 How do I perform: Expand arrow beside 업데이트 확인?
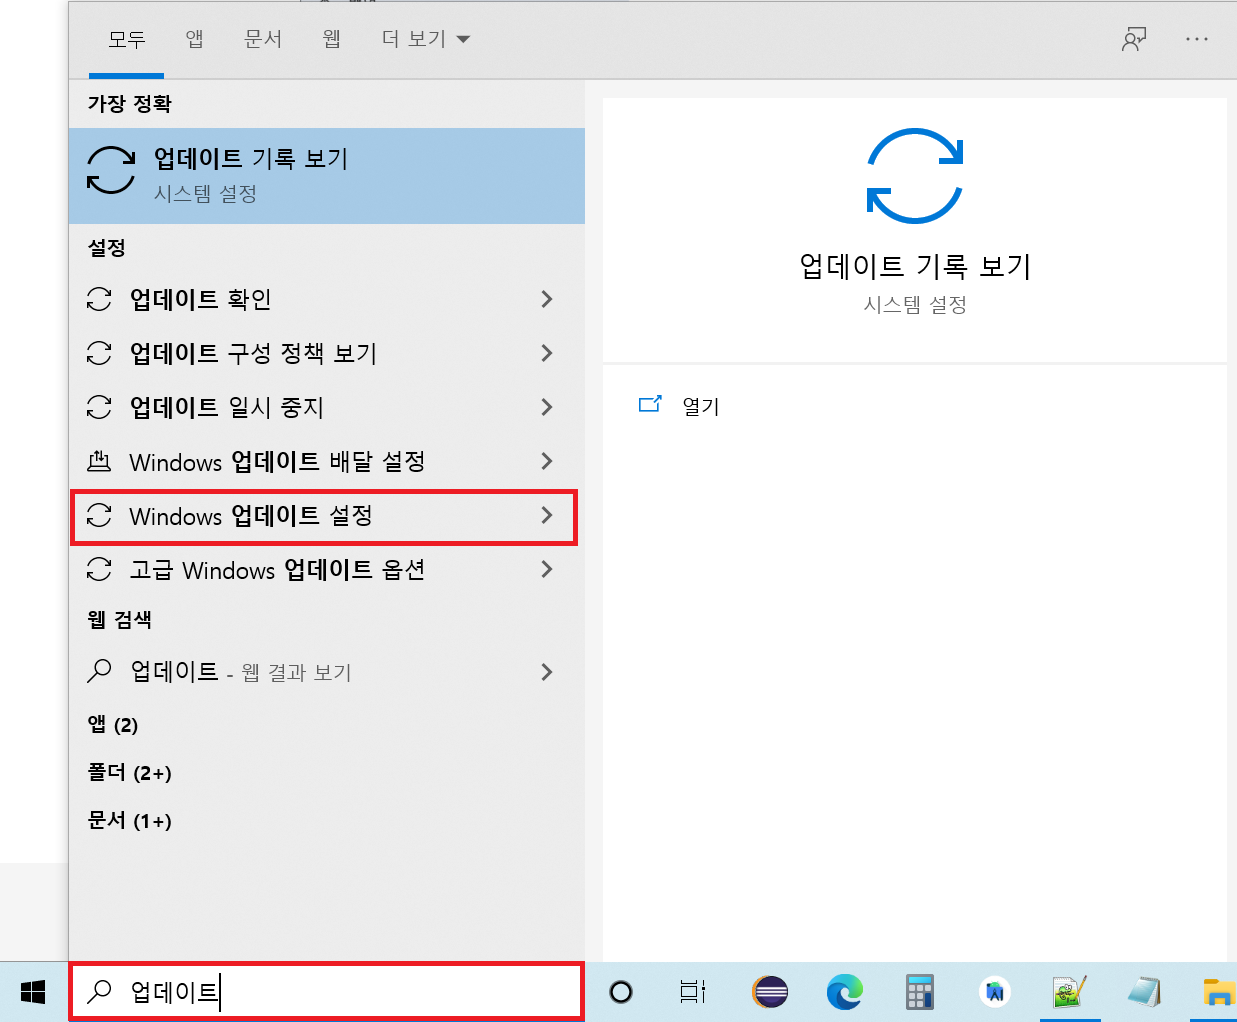(x=546, y=299)
